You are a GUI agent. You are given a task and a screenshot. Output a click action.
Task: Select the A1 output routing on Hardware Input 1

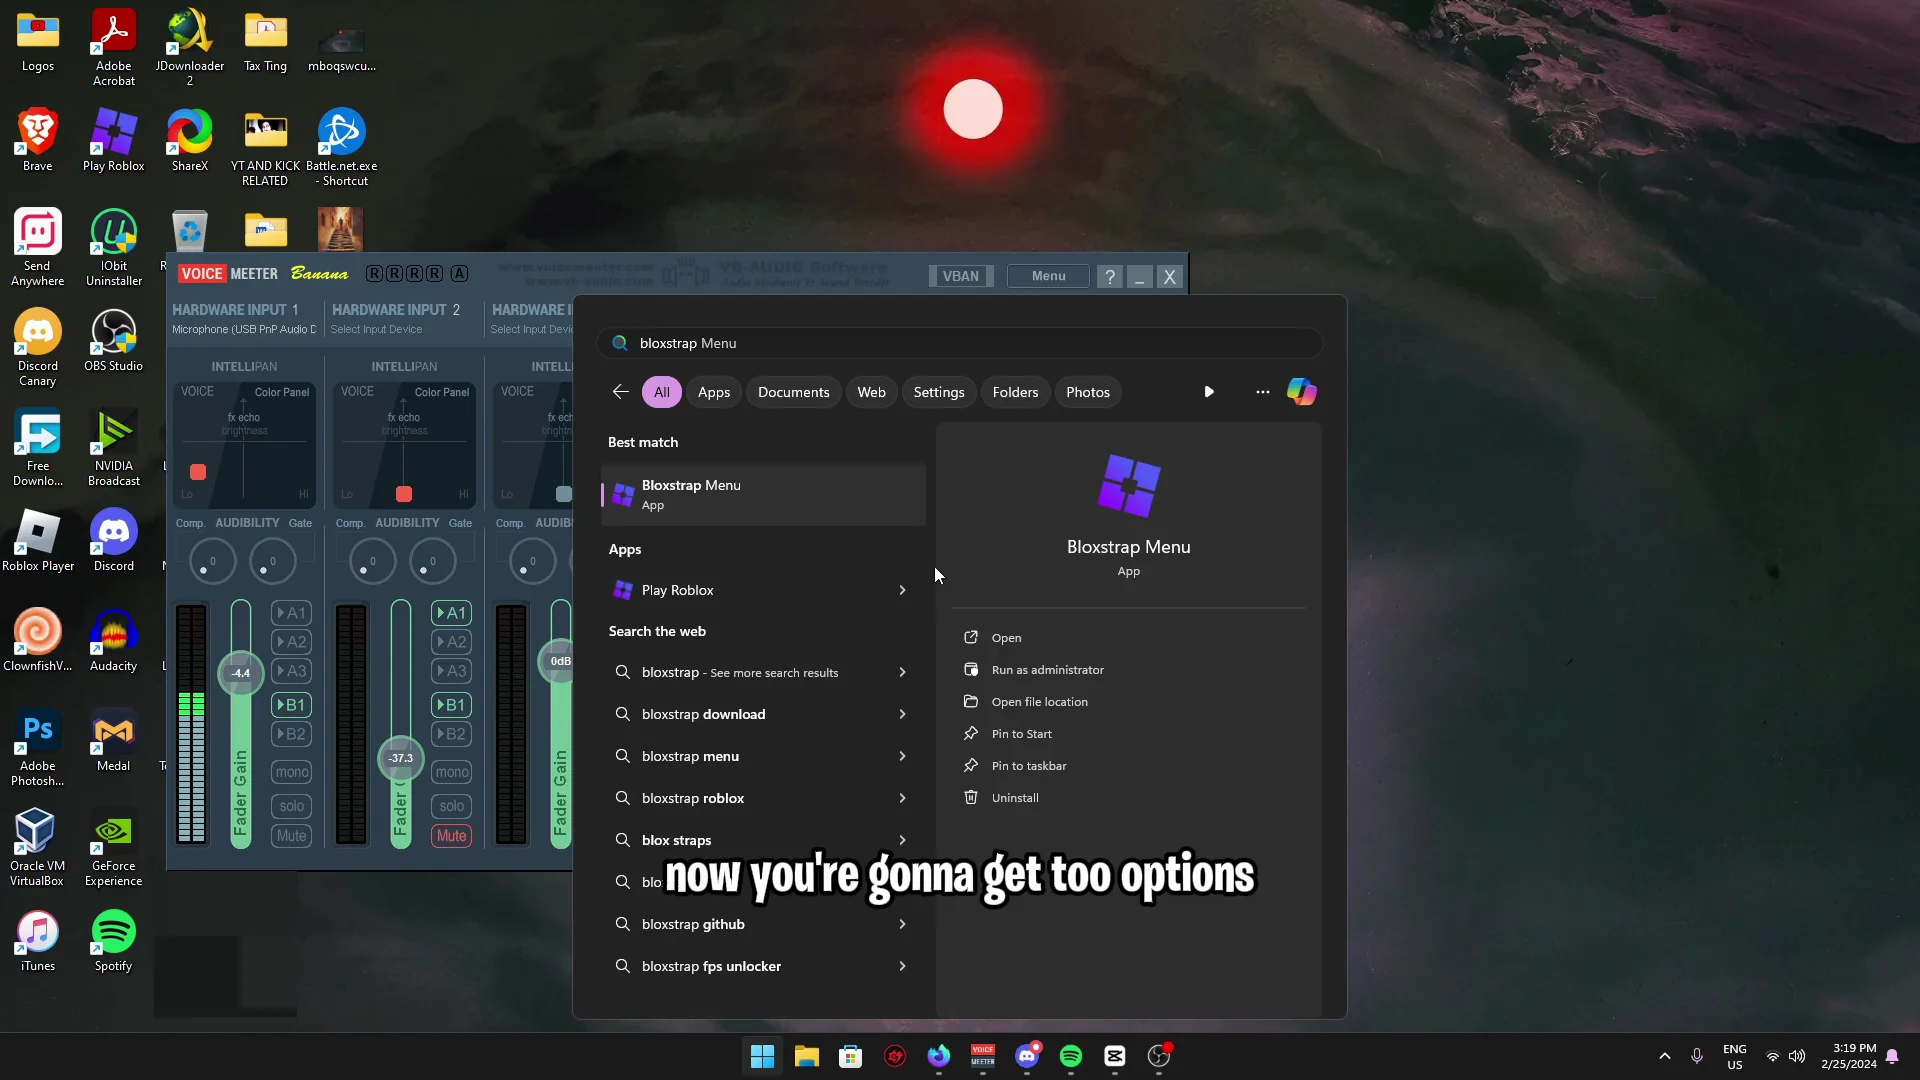pos(290,612)
